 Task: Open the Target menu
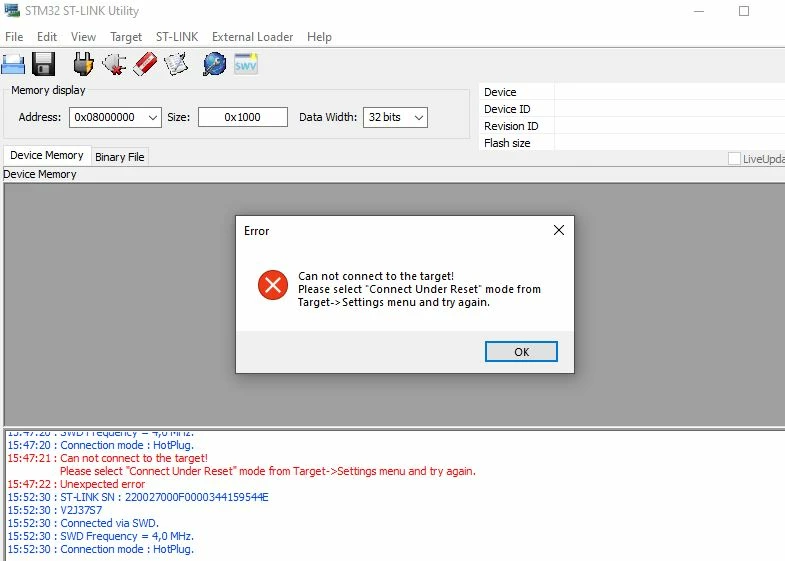126,37
